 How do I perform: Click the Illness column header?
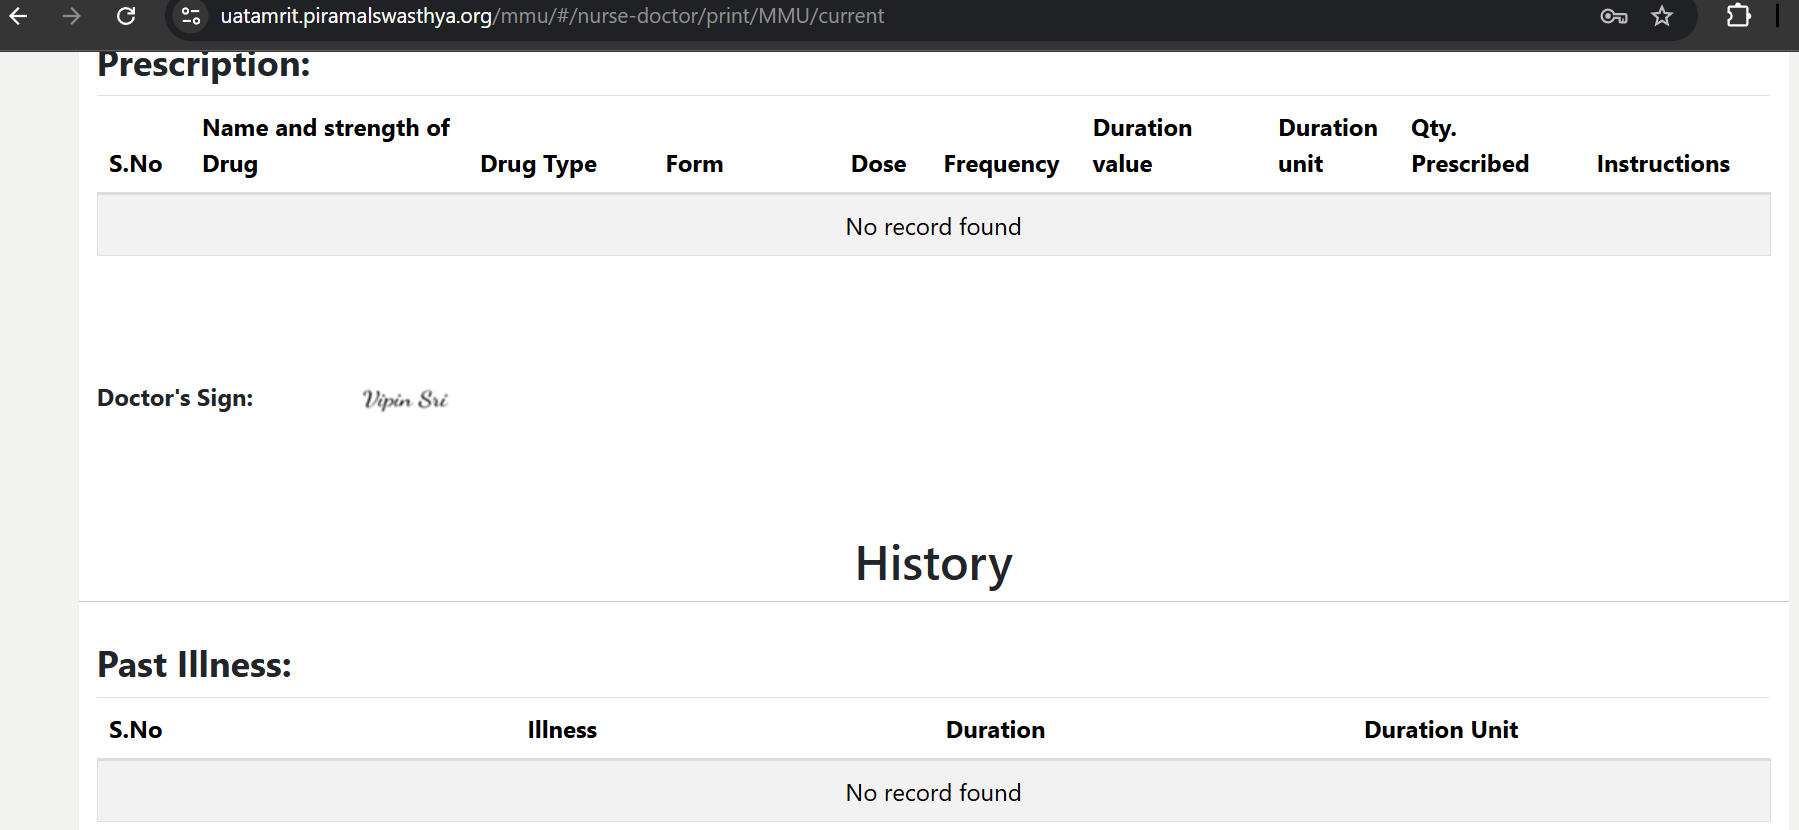click(x=562, y=730)
